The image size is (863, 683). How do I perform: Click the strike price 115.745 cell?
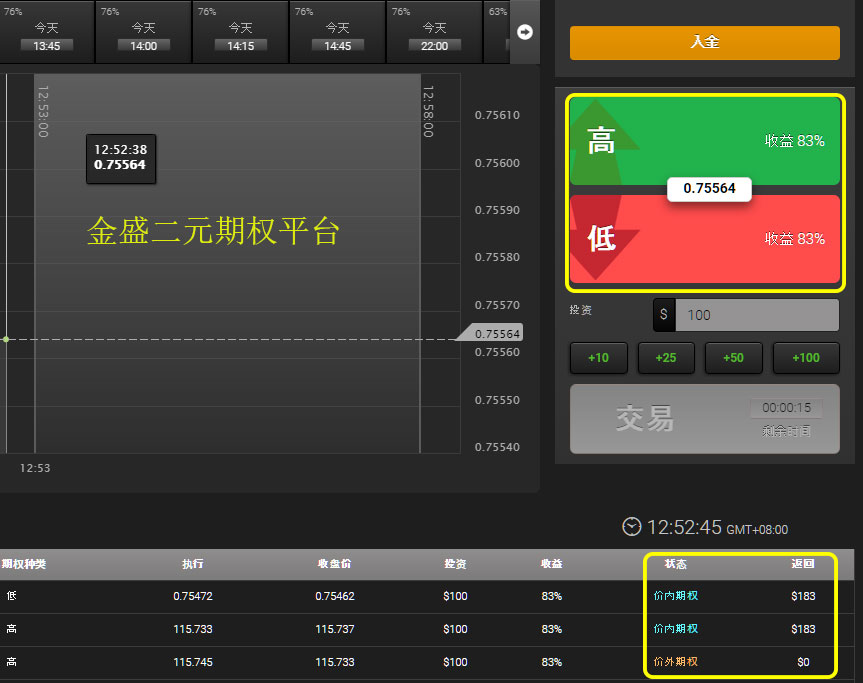point(193,662)
